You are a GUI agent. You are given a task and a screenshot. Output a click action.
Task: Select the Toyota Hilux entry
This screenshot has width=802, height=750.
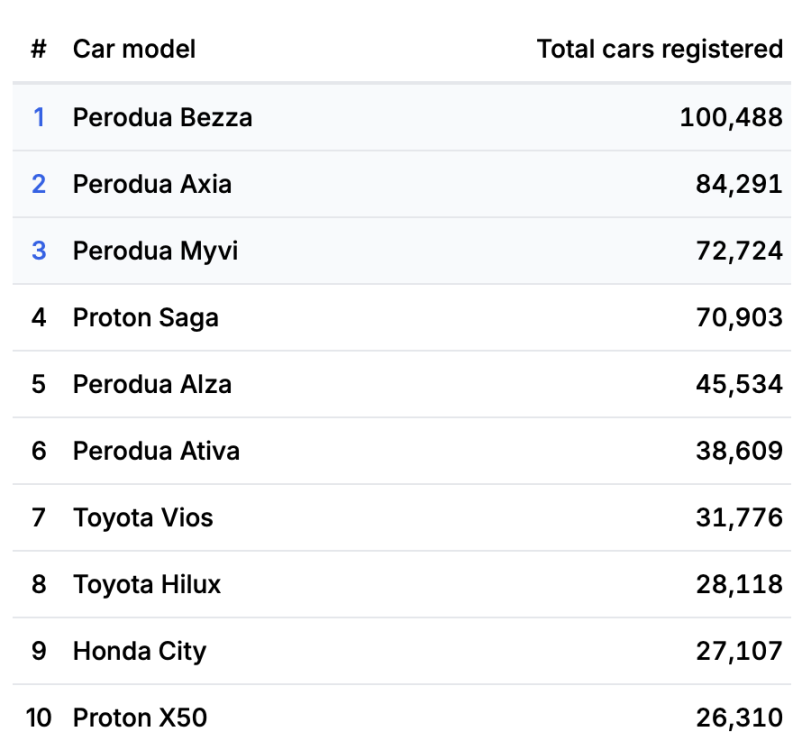pos(147,584)
